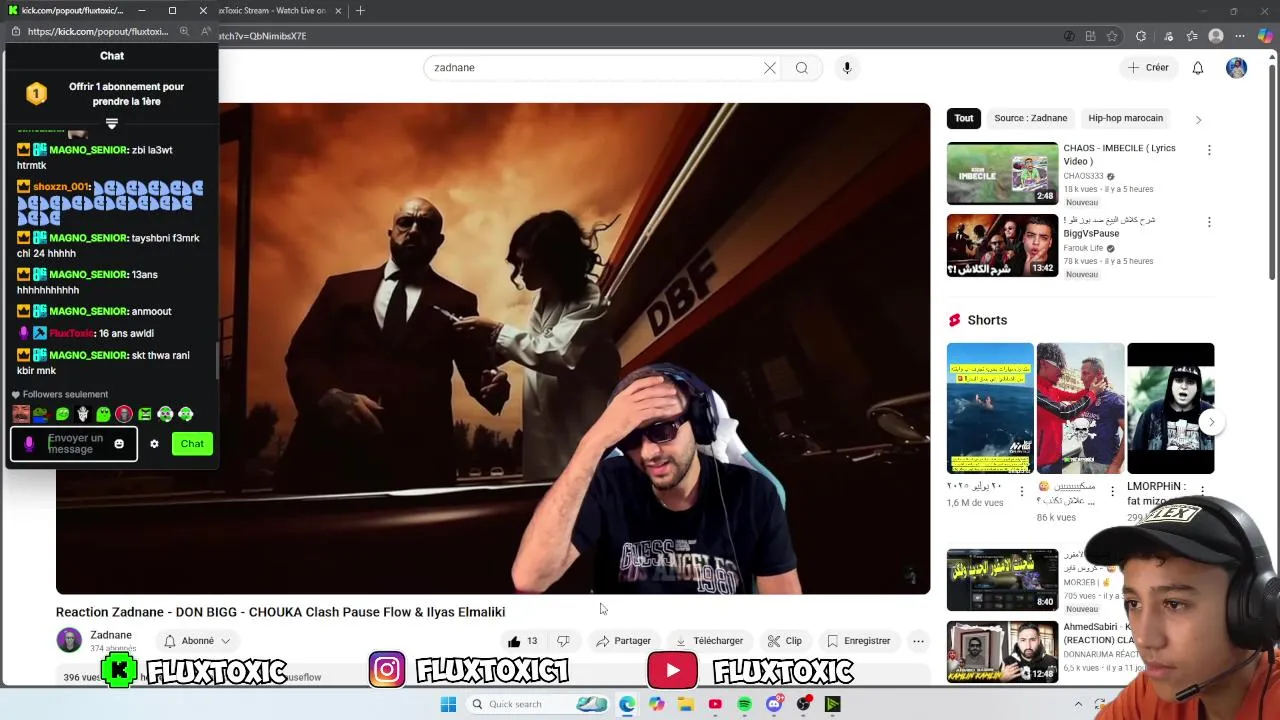The height and width of the screenshot is (720, 1280).
Task: Open browser settings and more menu
Action: [x=1240, y=36]
